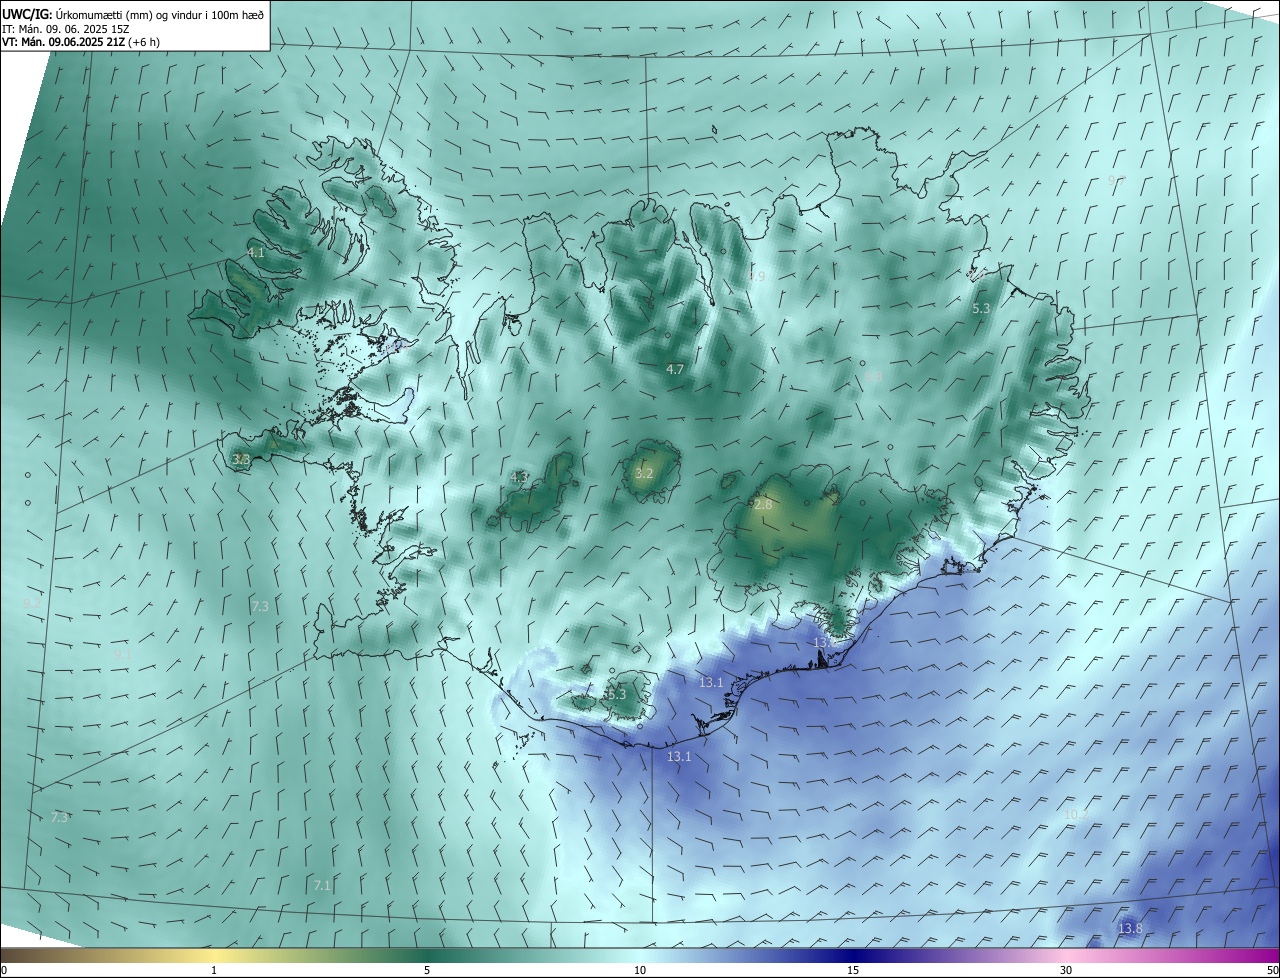Screen dimensions: 1280x978
Task: Click the 30 tick label on color scale
Action: [x=1066, y=971]
